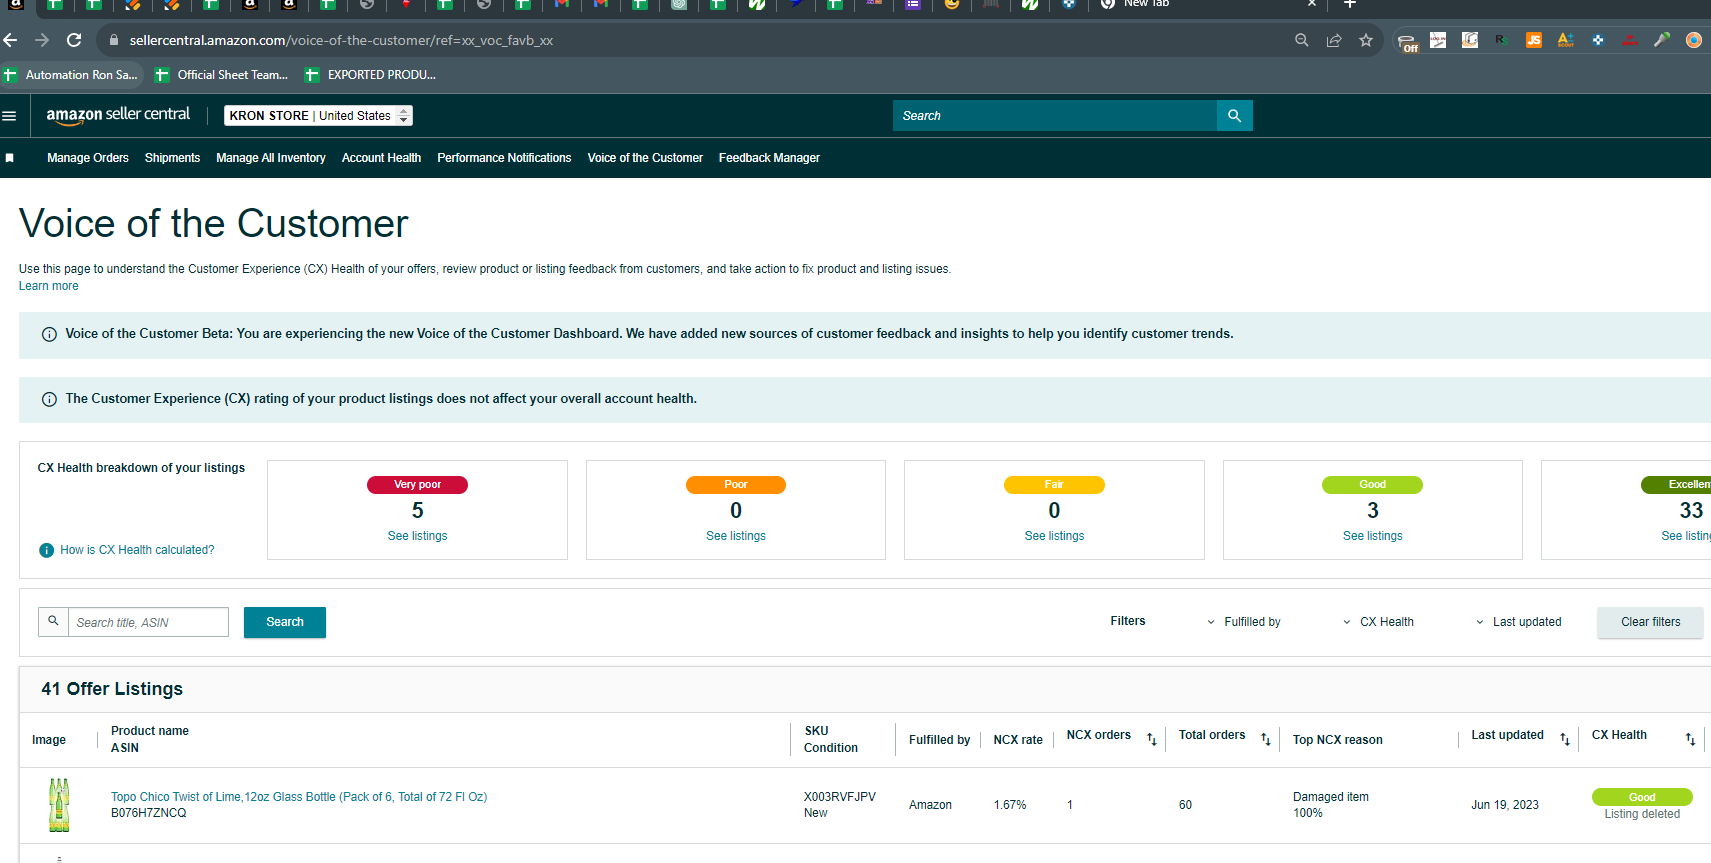Click the ASIN B076H7ZNCQ text
The image size is (1711, 863).
[149, 813]
